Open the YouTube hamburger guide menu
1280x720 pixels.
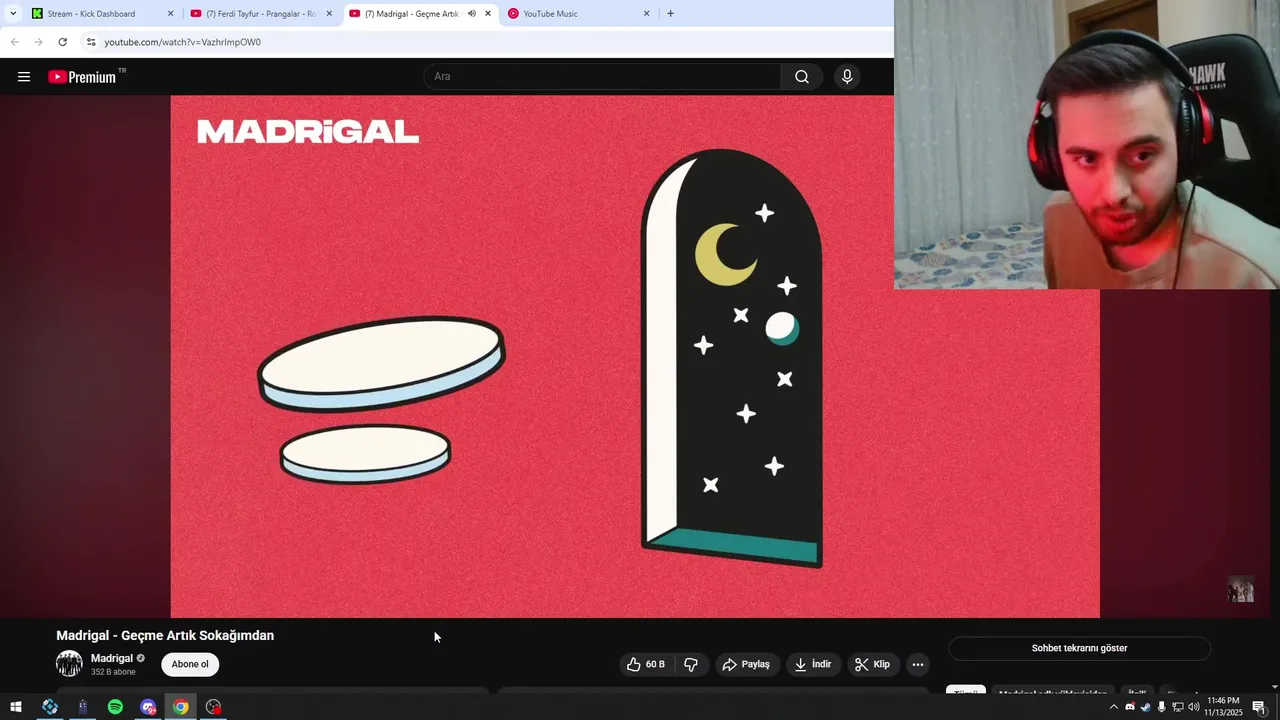tap(24, 77)
